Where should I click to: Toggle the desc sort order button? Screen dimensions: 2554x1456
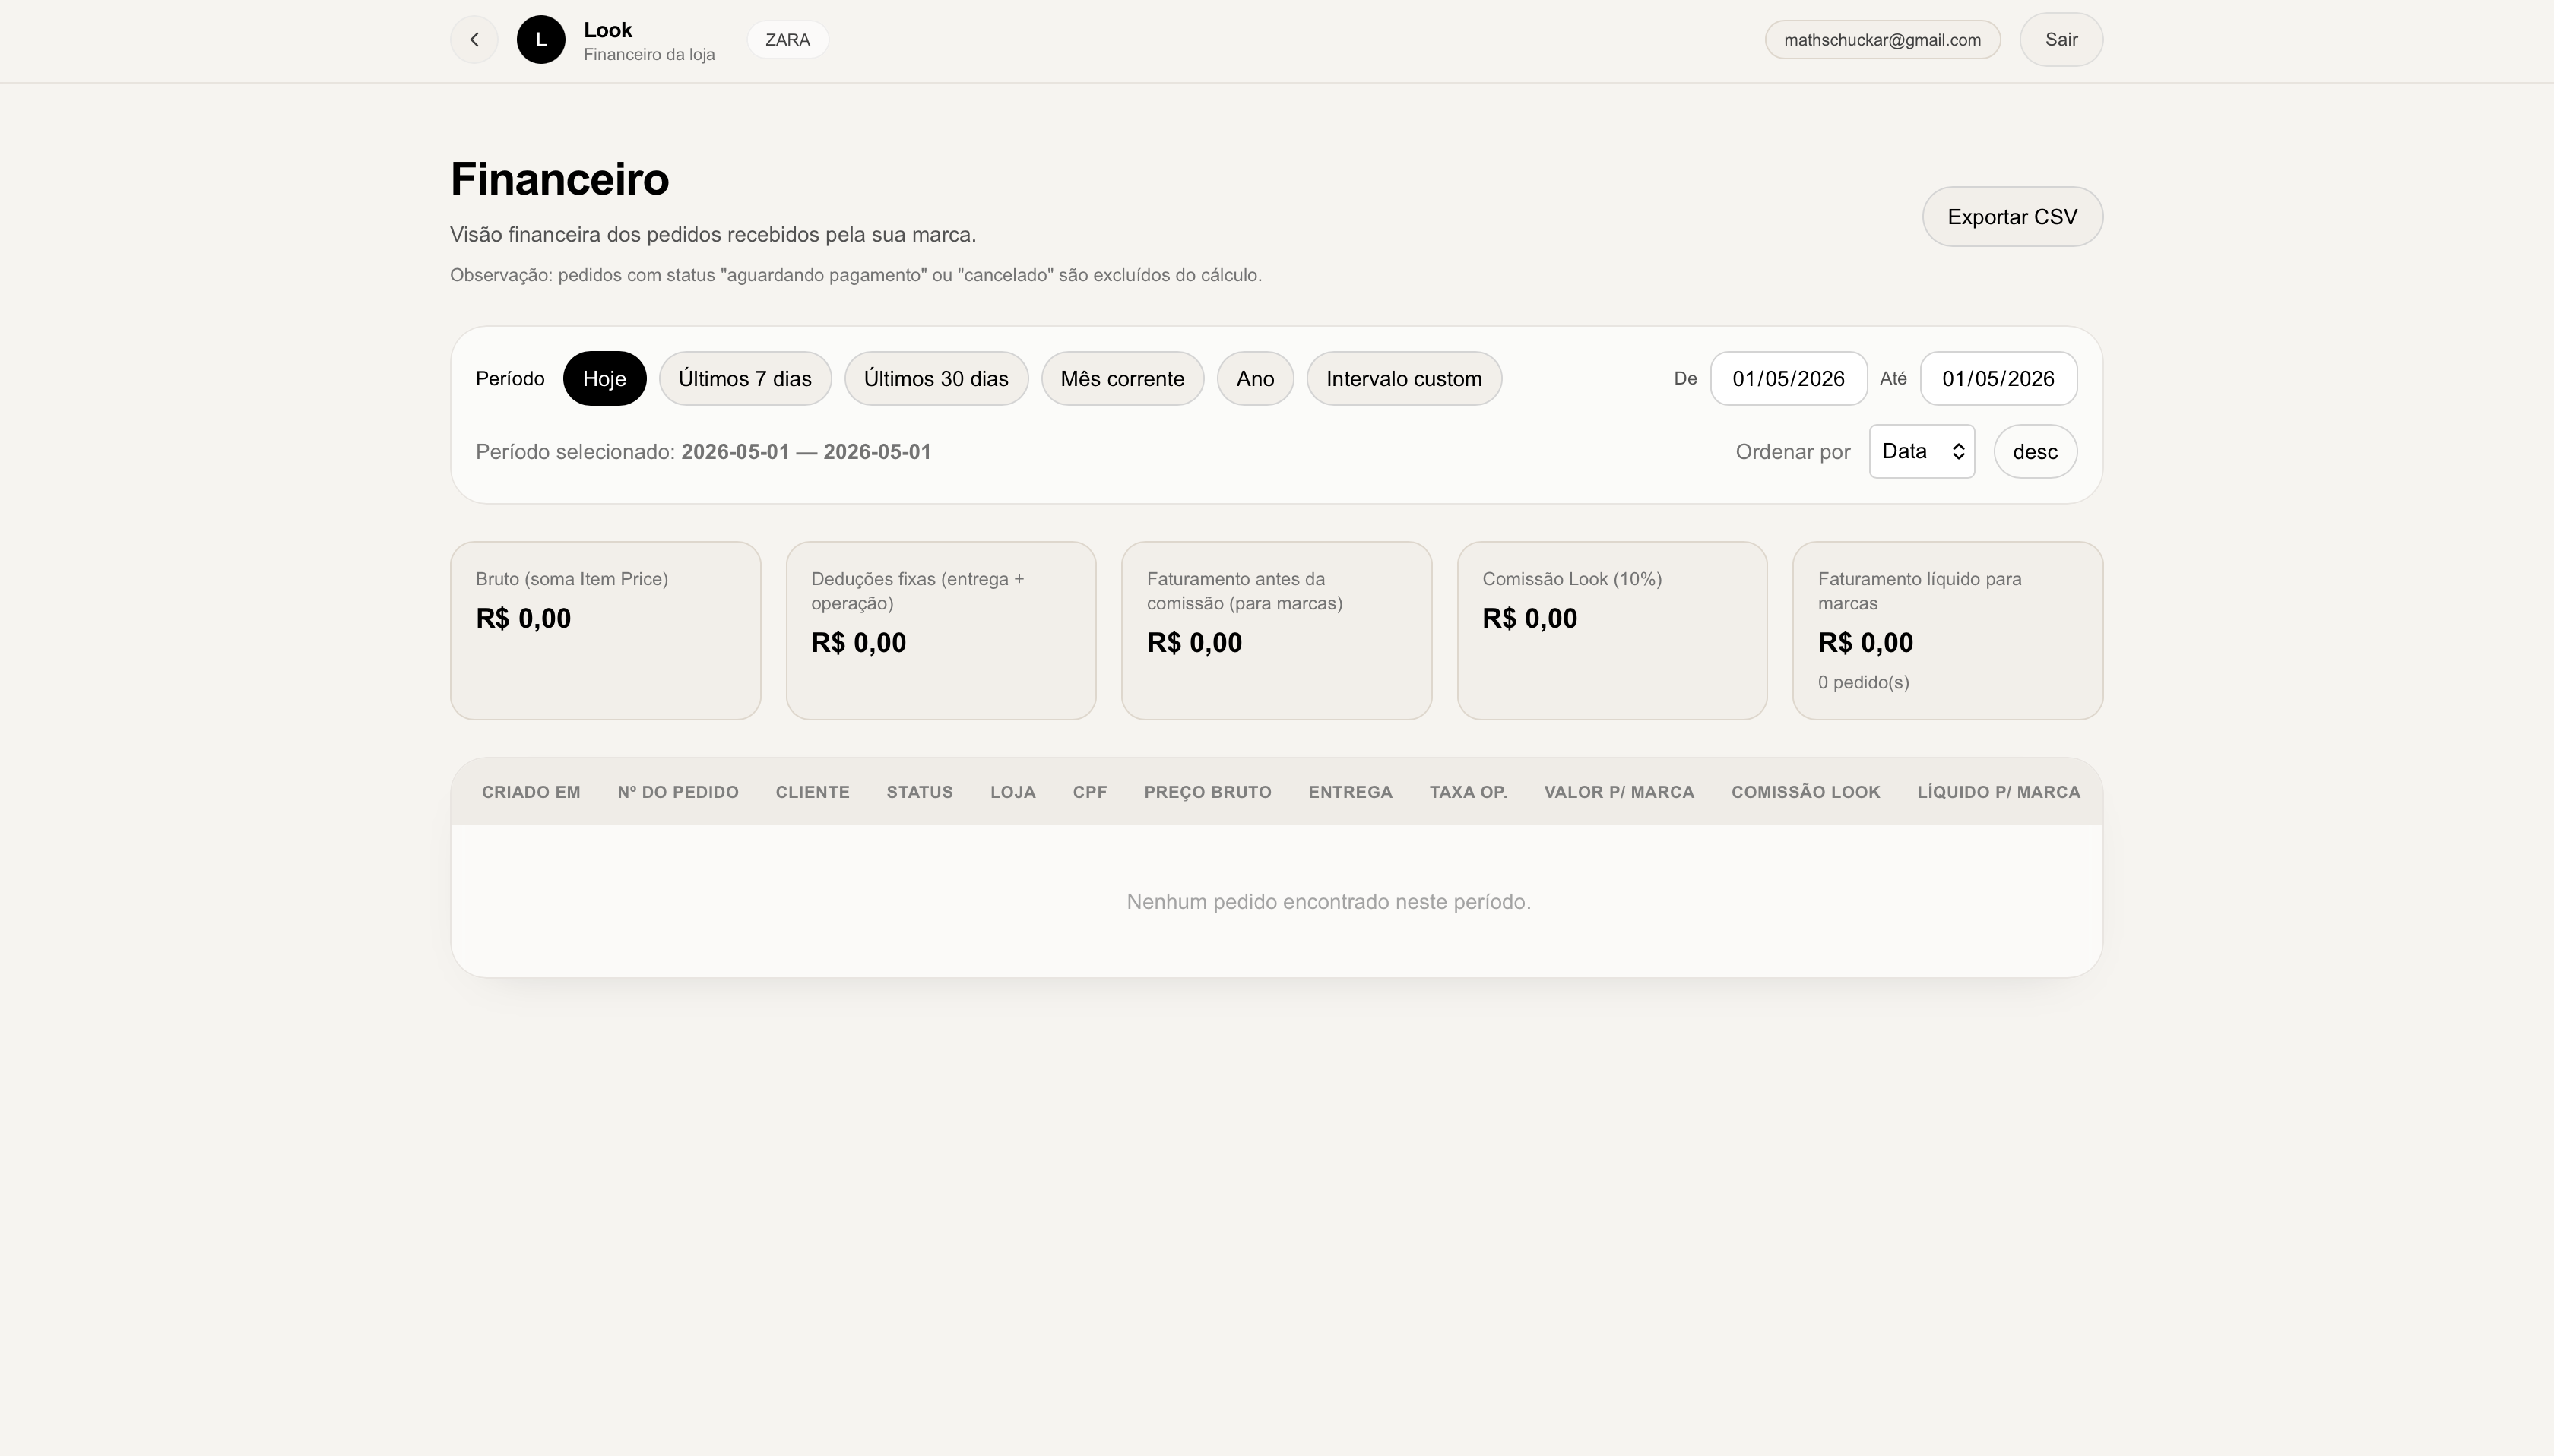point(2035,452)
